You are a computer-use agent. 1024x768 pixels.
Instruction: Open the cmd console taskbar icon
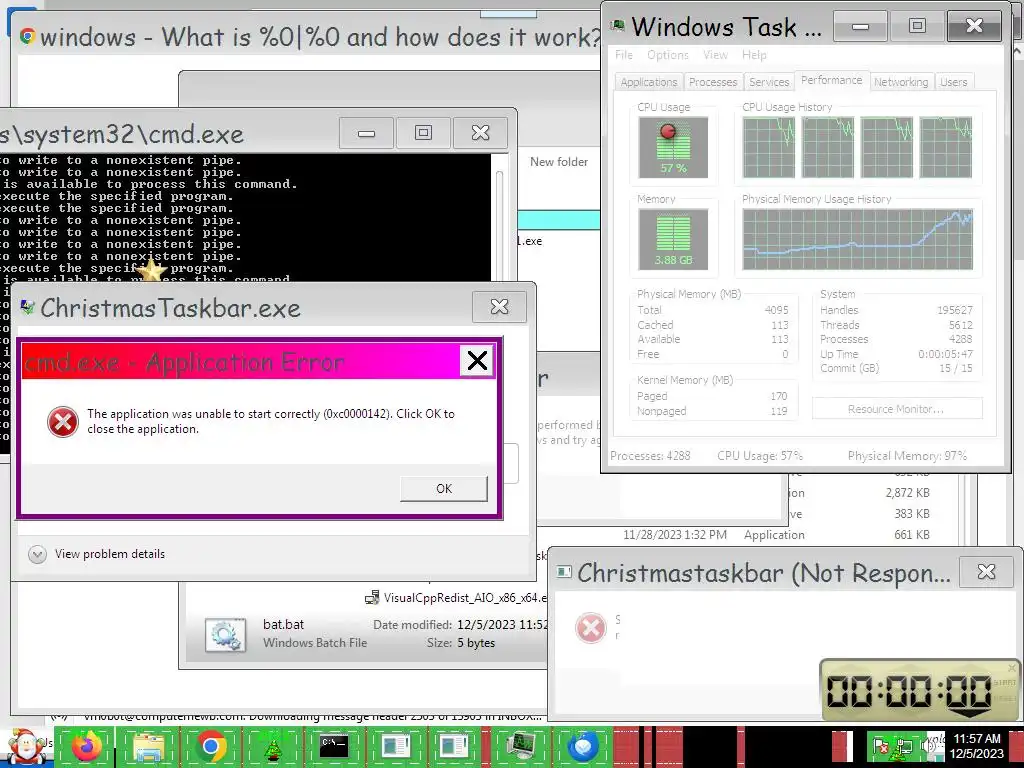point(334,746)
